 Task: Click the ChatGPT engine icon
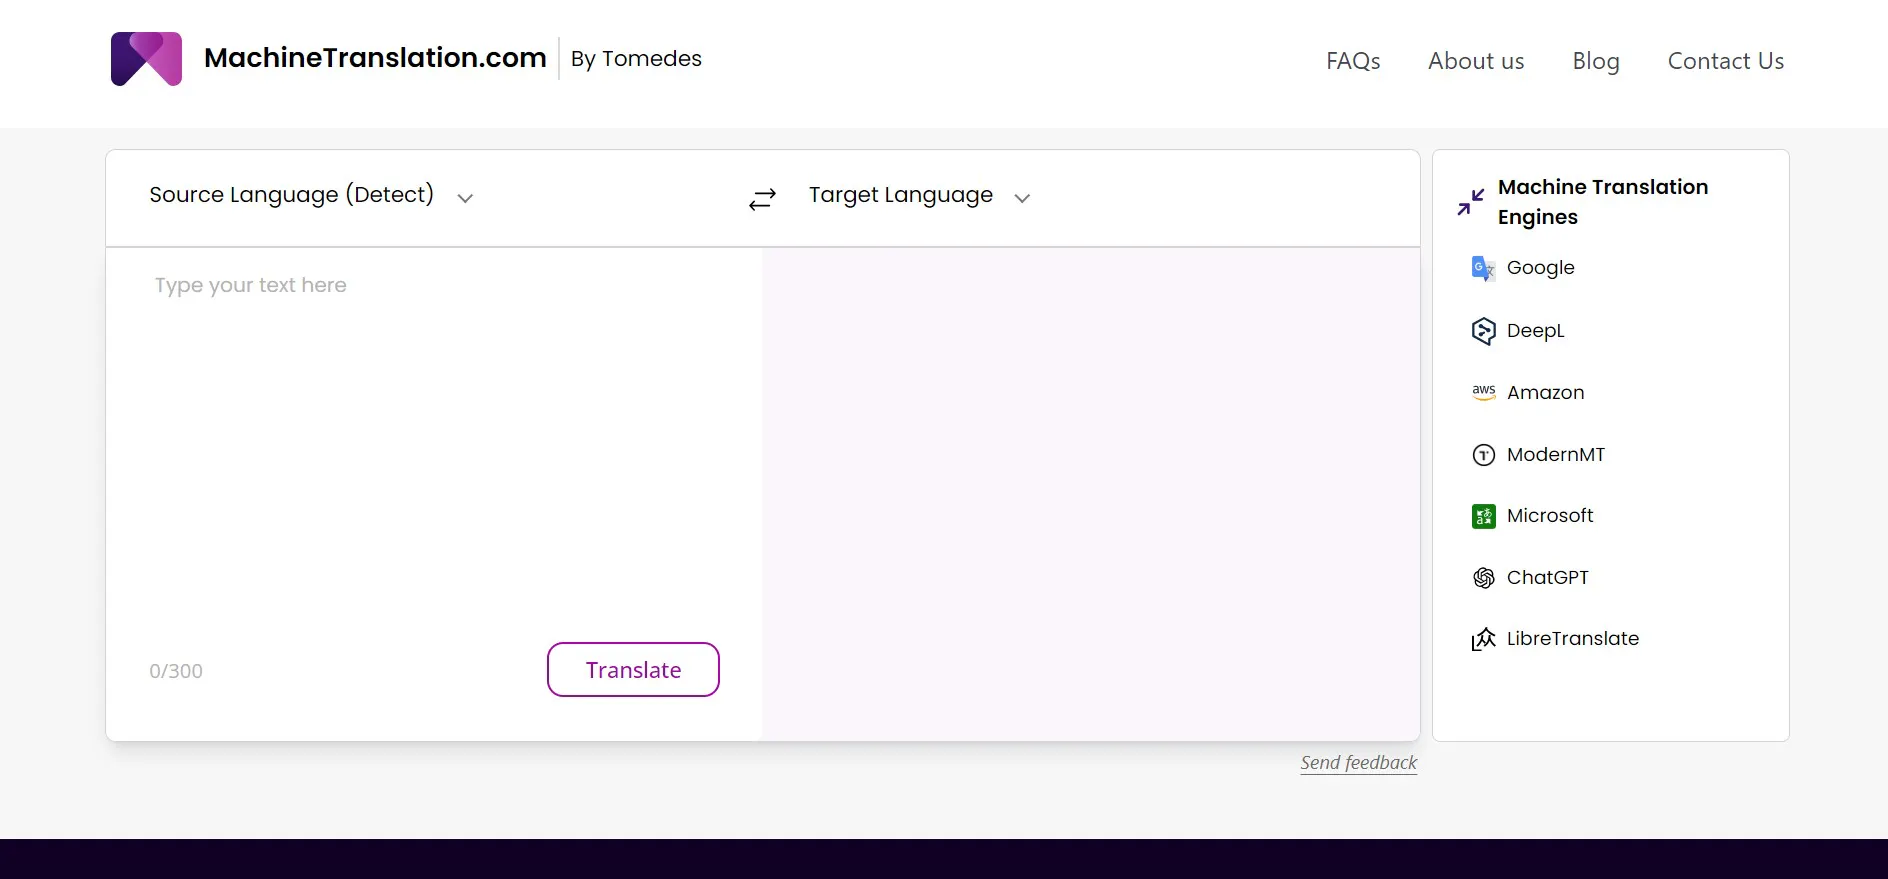pyautogui.click(x=1484, y=578)
